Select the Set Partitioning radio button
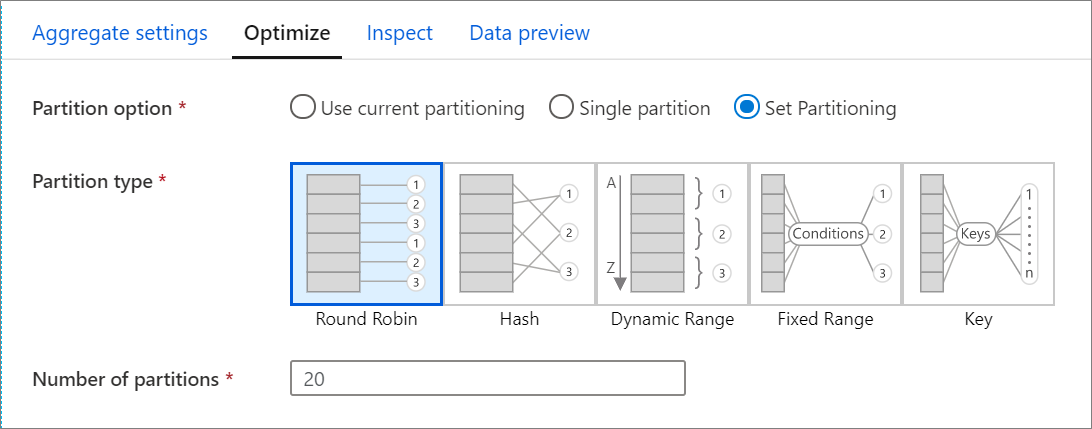The width and height of the screenshot is (1092, 429). pos(747,108)
